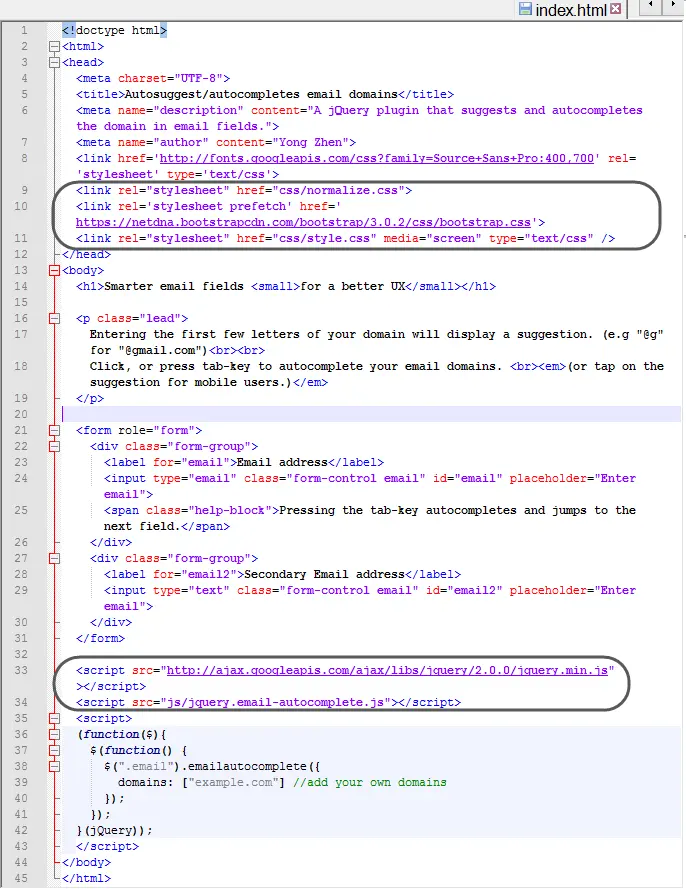Screen dimensions: 686x889
Task: Click the '.email' selector string
Action: tap(146, 767)
